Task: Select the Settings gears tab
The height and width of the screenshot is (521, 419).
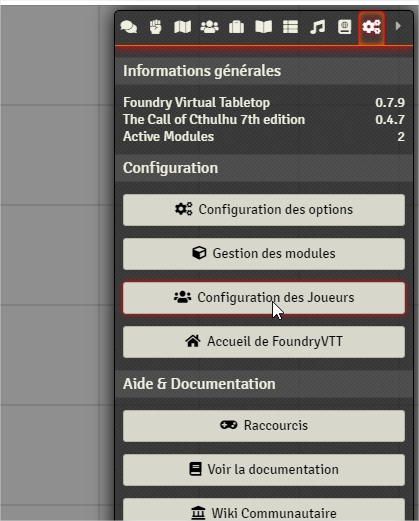Action: tap(372, 27)
